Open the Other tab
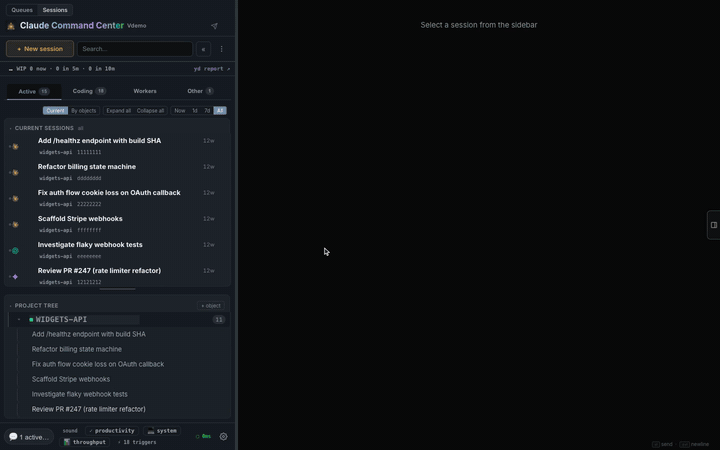 (x=200, y=91)
